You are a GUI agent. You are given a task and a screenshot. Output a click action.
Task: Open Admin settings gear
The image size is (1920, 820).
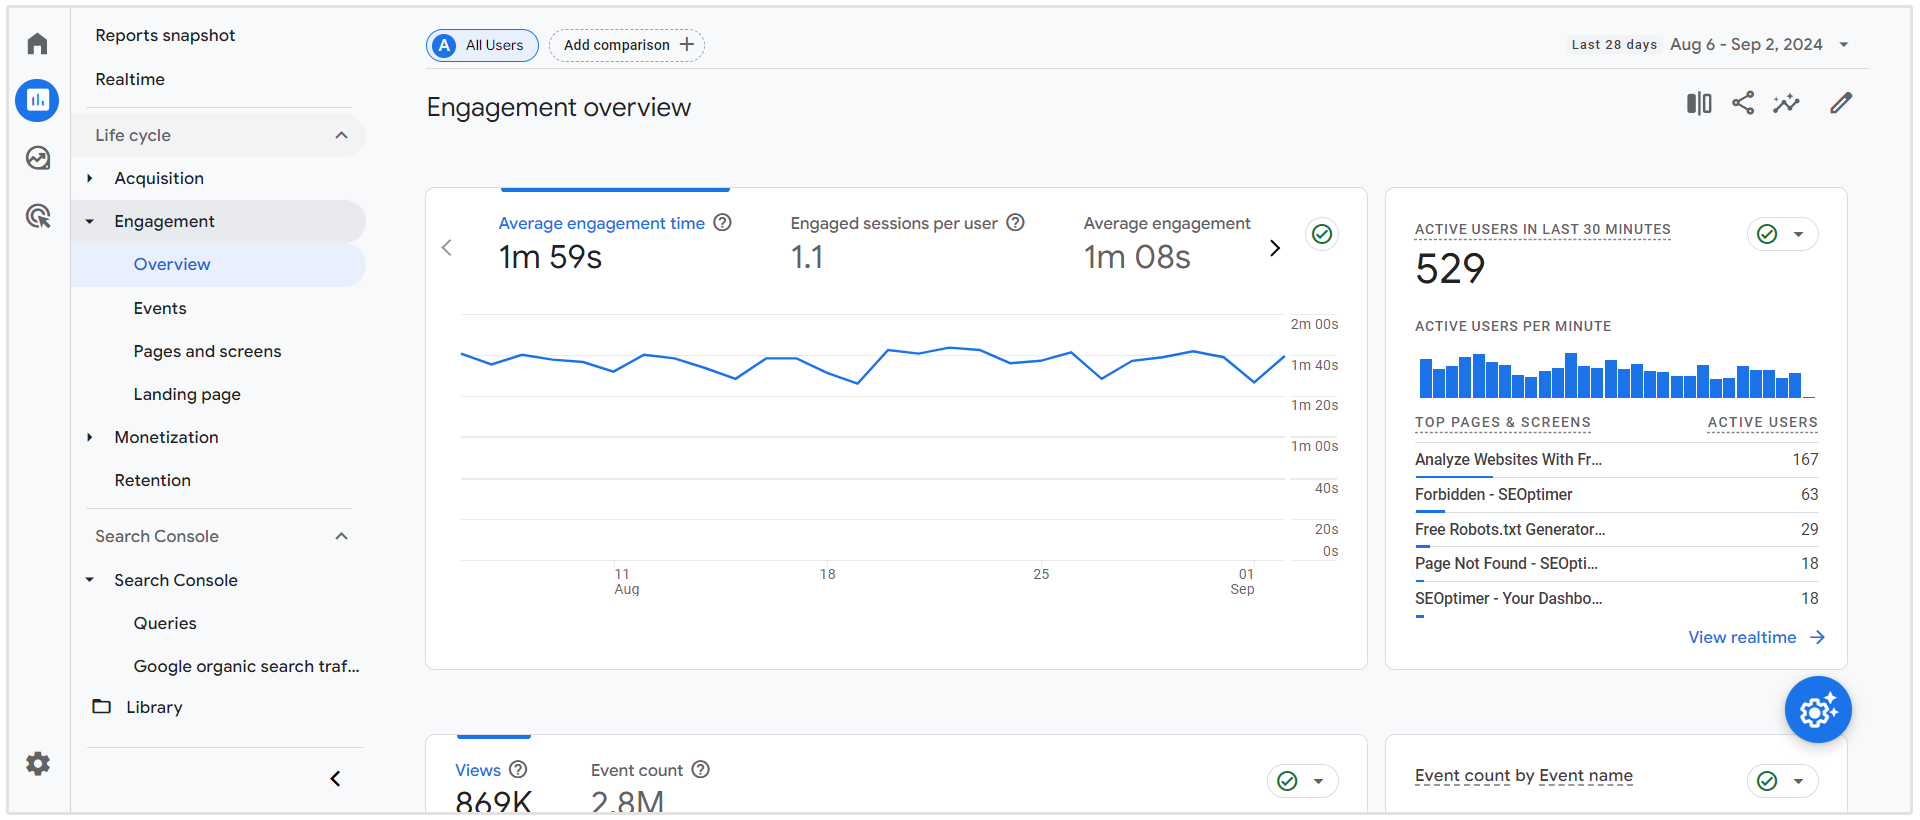click(x=37, y=764)
